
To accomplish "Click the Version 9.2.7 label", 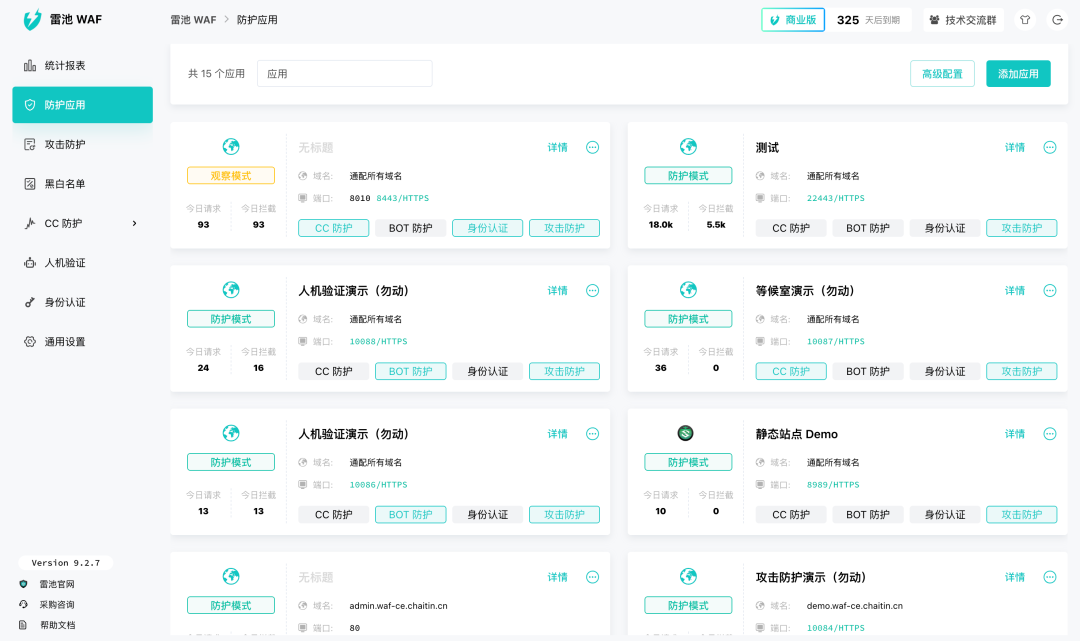I will click(65, 563).
